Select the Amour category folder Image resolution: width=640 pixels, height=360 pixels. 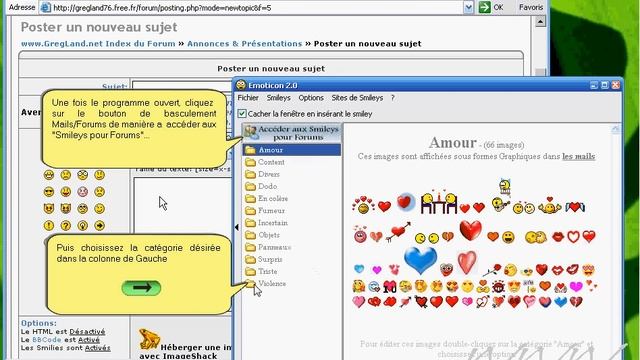tap(292, 150)
